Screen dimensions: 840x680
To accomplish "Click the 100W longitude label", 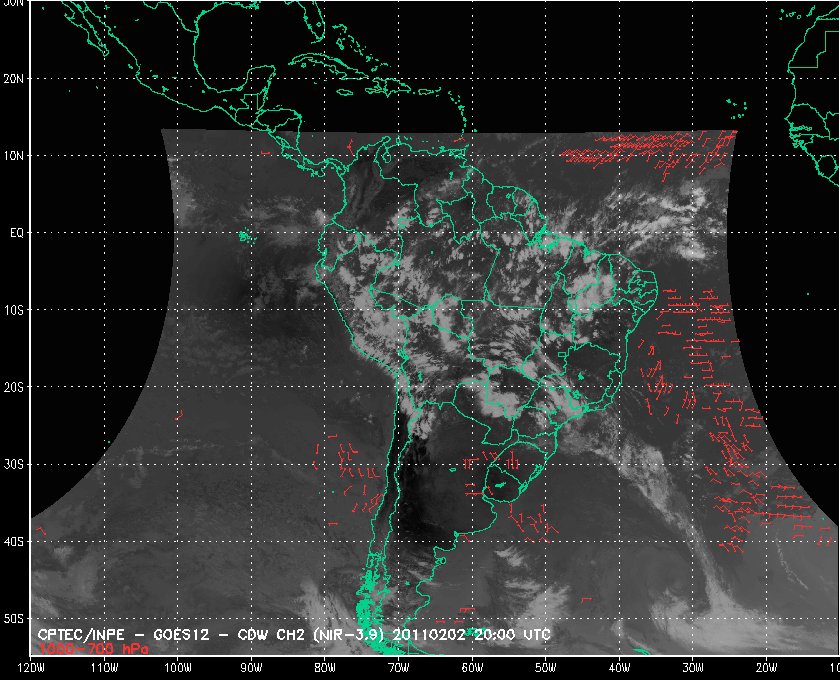I will coord(178,668).
